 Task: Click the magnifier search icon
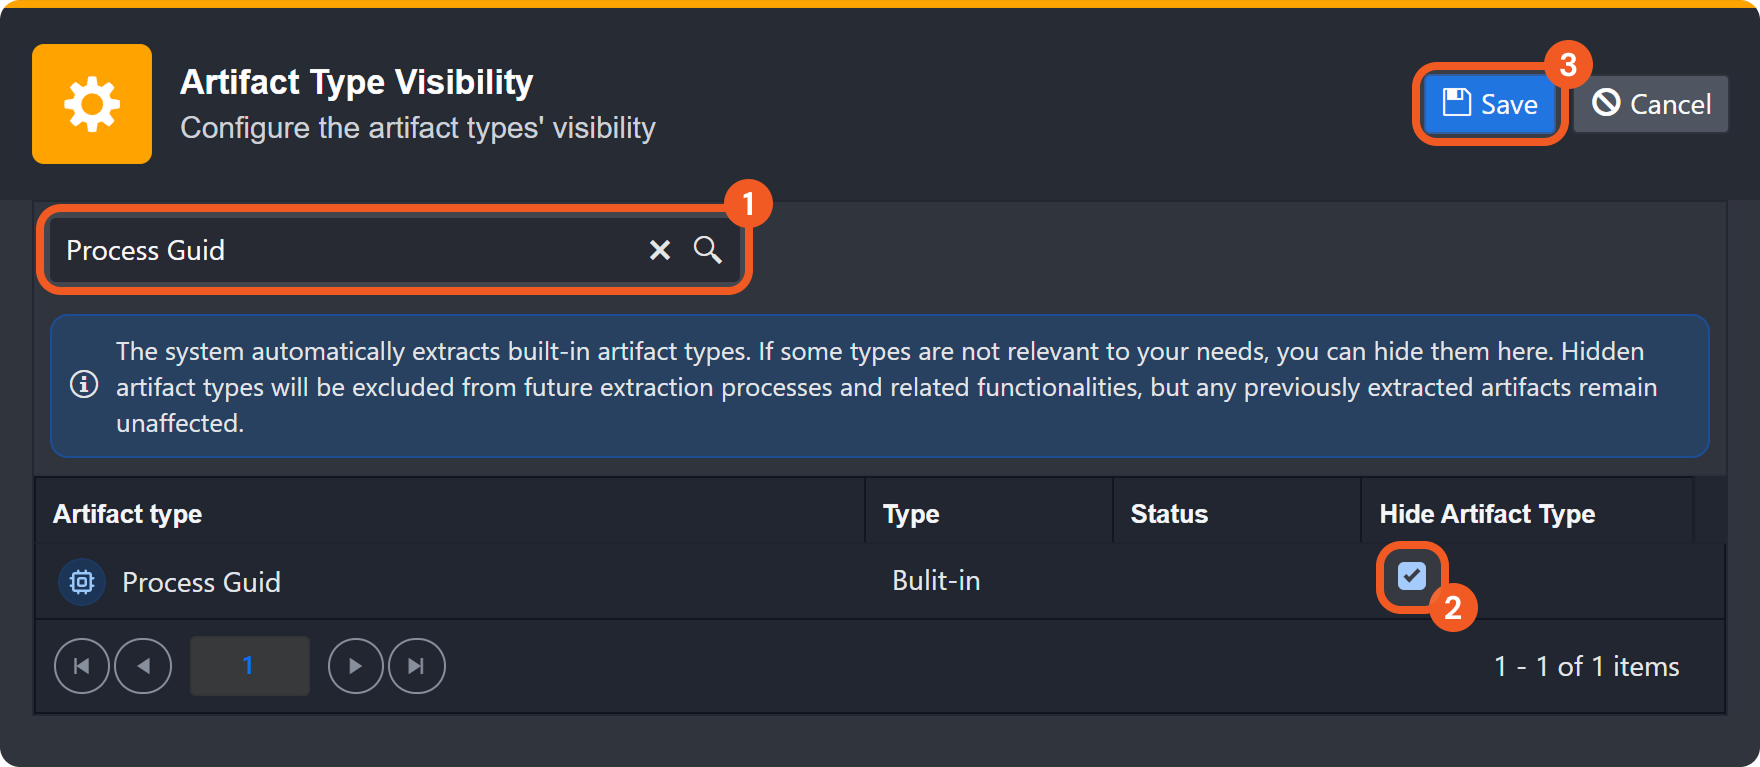pos(708,250)
